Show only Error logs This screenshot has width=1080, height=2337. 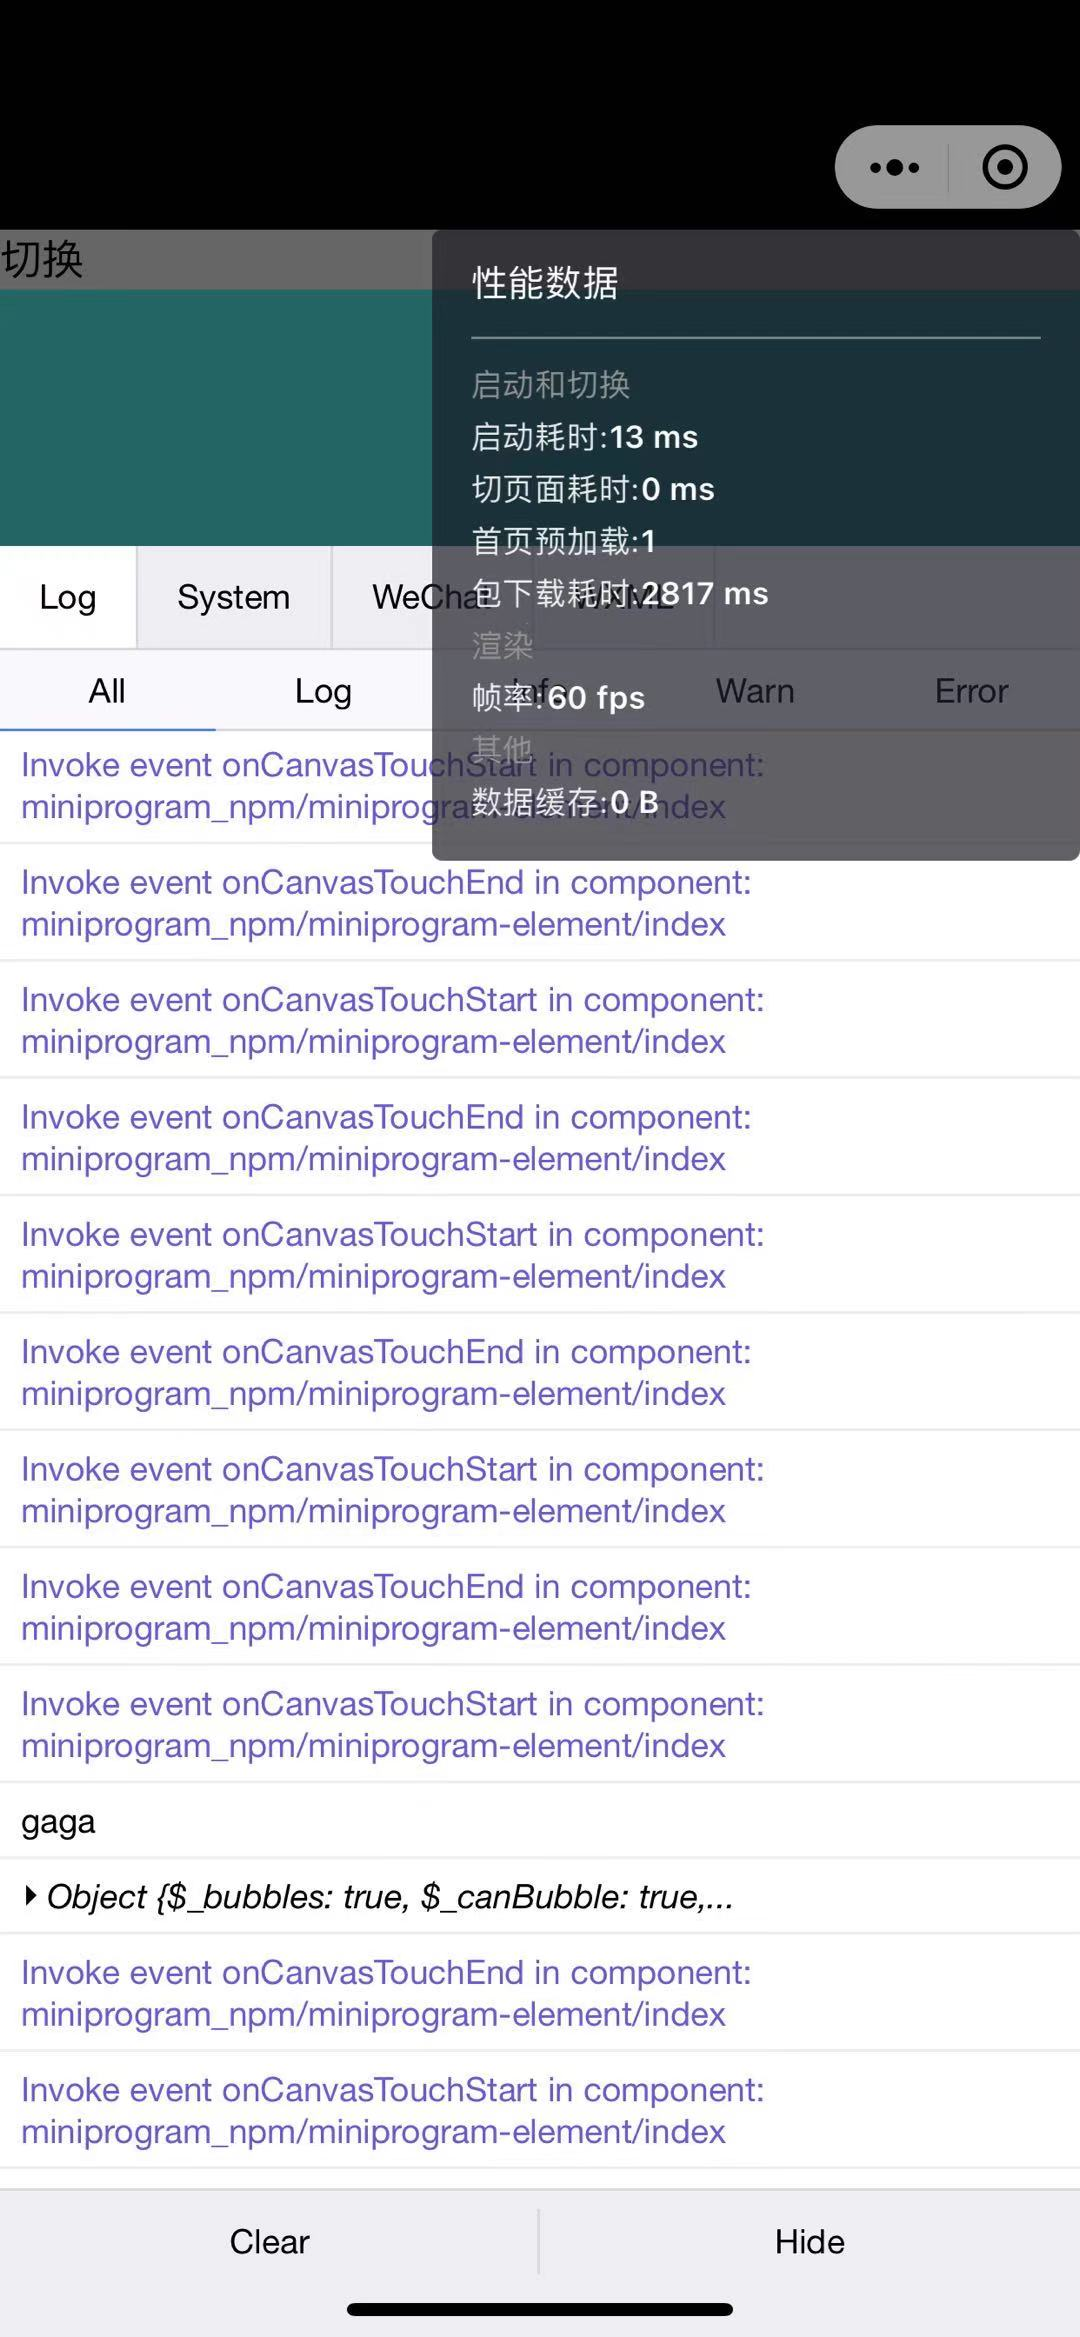970,690
